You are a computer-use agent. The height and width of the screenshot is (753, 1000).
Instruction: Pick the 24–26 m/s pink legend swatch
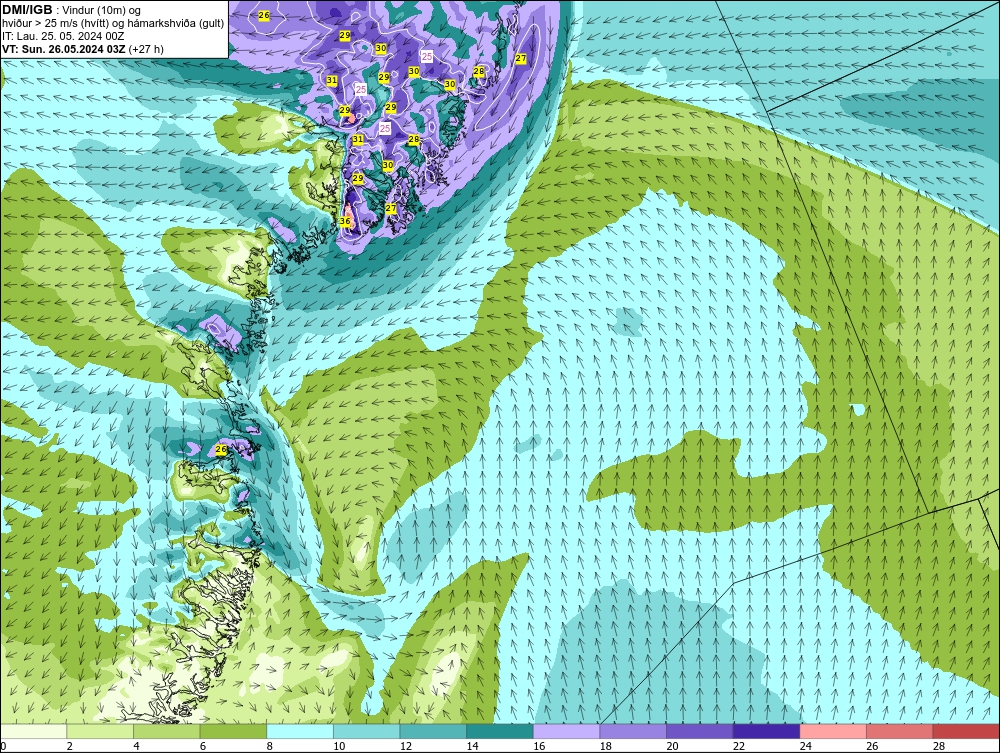(x=833, y=731)
